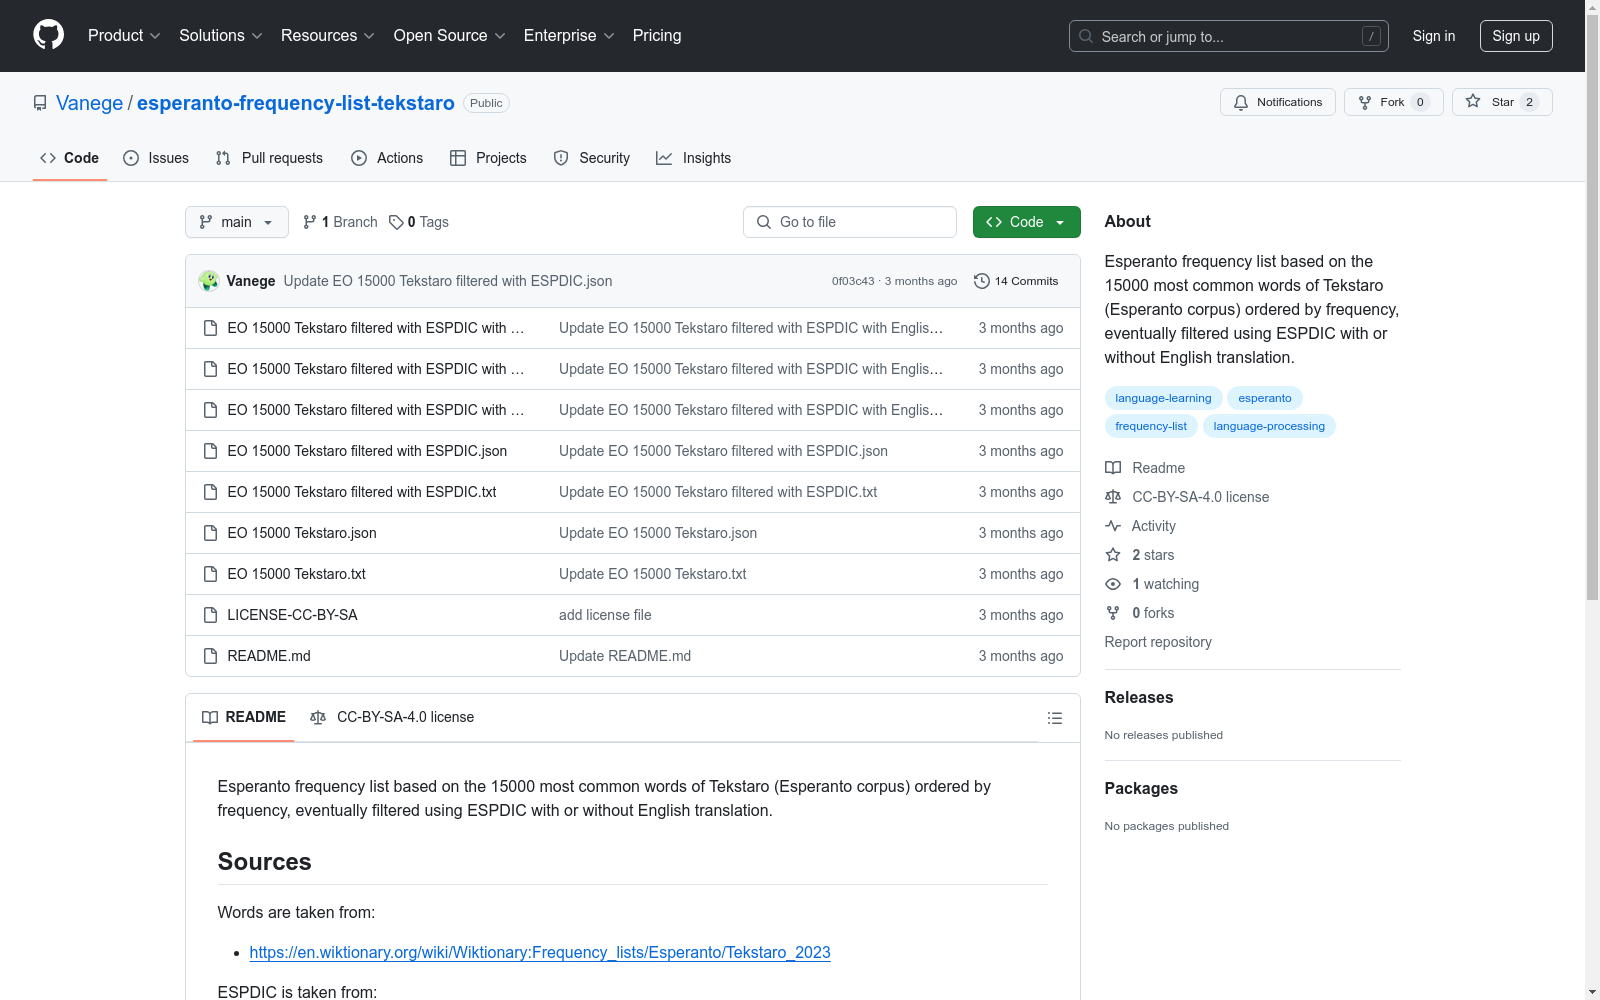The height and width of the screenshot is (1000, 1600).
Task: View the 0 Tags list
Action: pyautogui.click(x=419, y=222)
